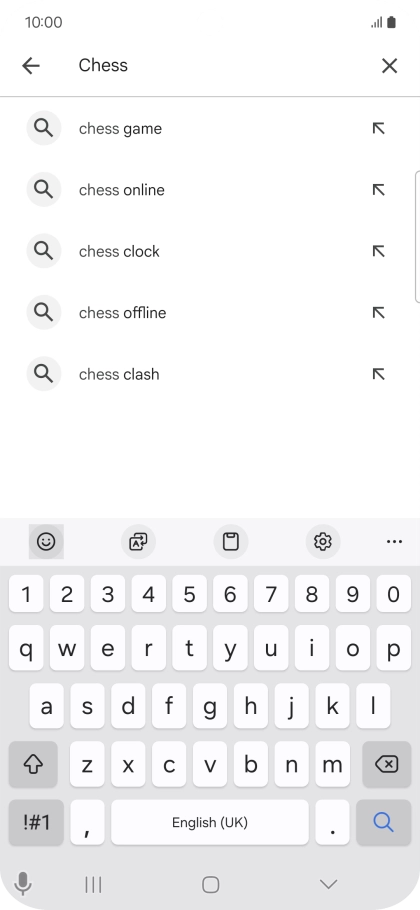Screen dimensions: 420x910
Task: Select the chess game suggestion
Action: click(x=210, y=128)
